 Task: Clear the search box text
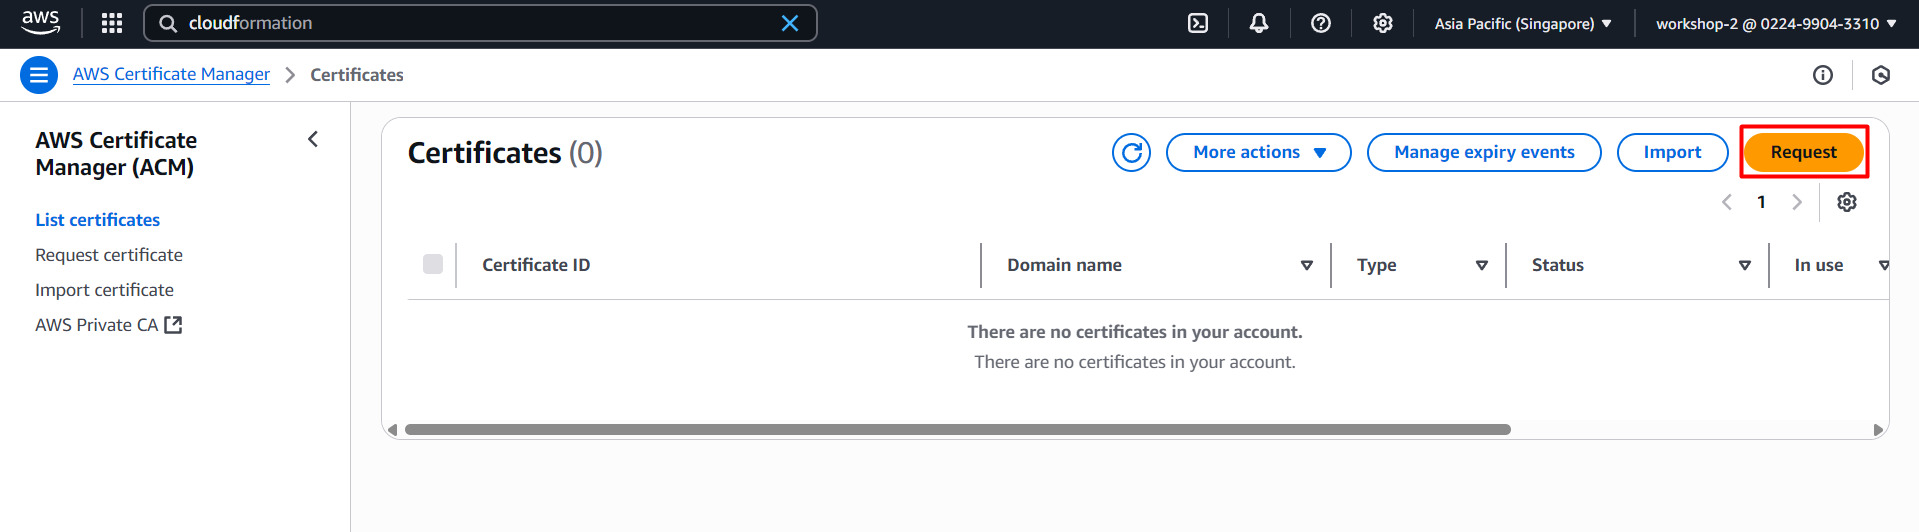[789, 23]
